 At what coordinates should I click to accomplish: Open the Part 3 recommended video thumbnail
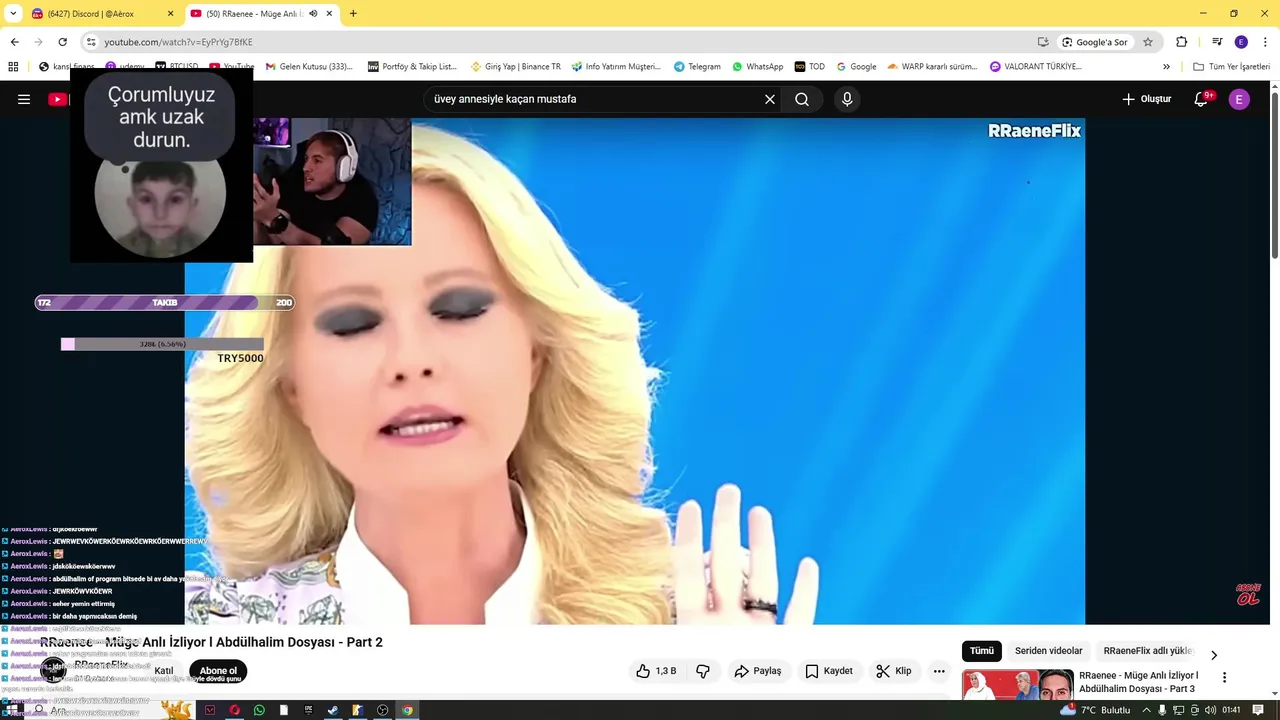click(x=1017, y=685)
